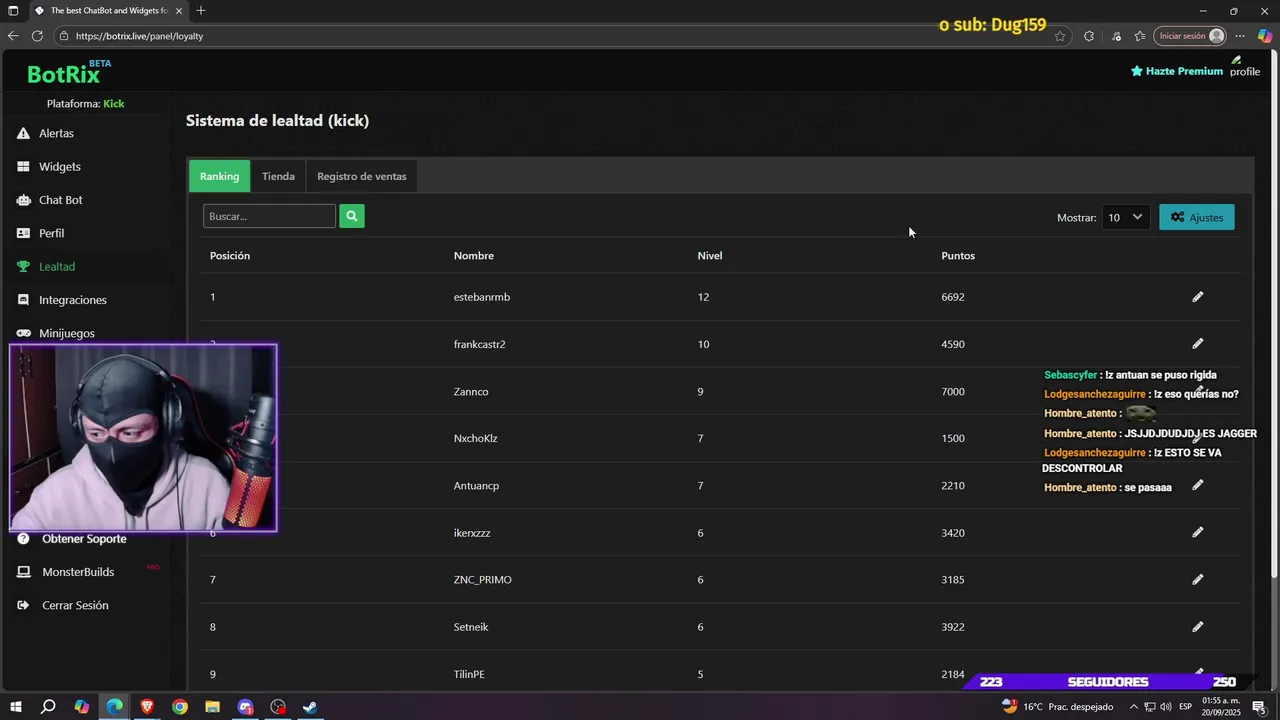Open a new browser tab
Screen dimensions: 1280x720
201,11
